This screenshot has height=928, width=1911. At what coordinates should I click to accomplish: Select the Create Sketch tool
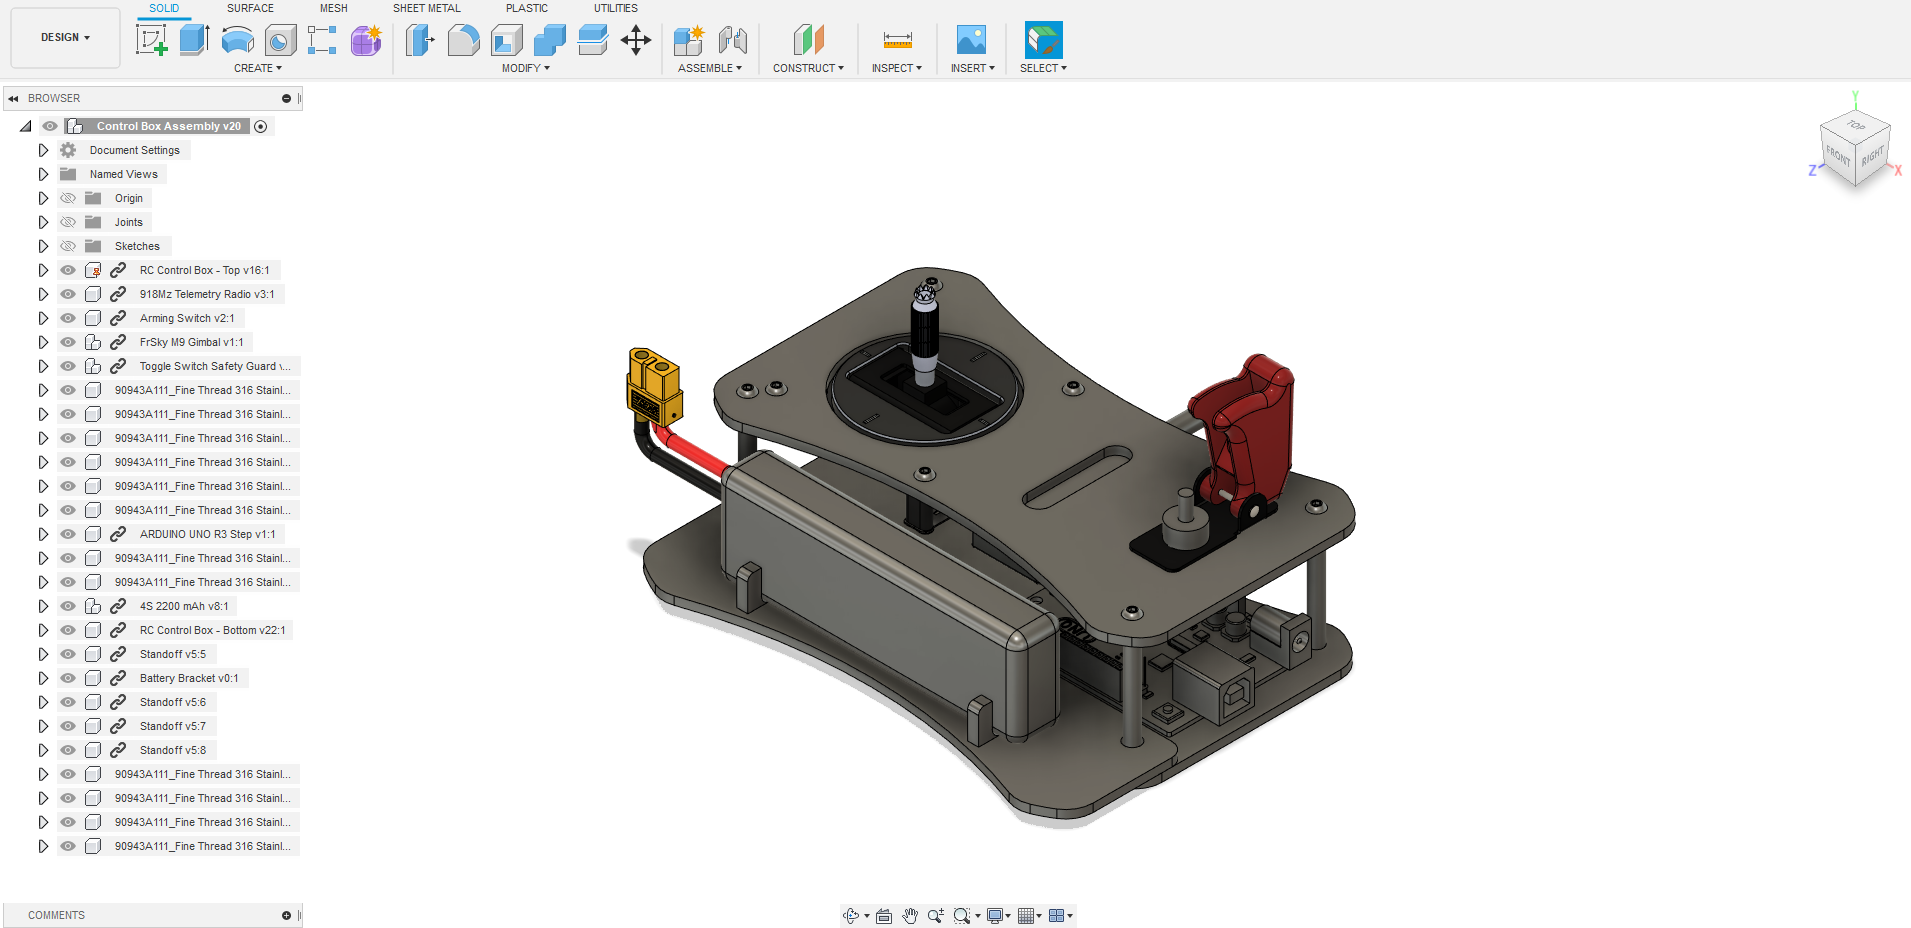[151, 40]
